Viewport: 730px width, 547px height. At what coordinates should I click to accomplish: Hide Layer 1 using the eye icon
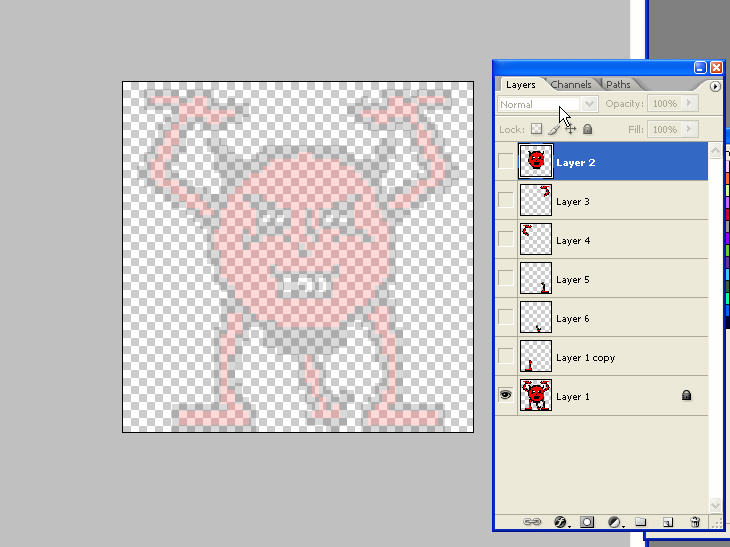pyautogui.click(x=506, y=395)
